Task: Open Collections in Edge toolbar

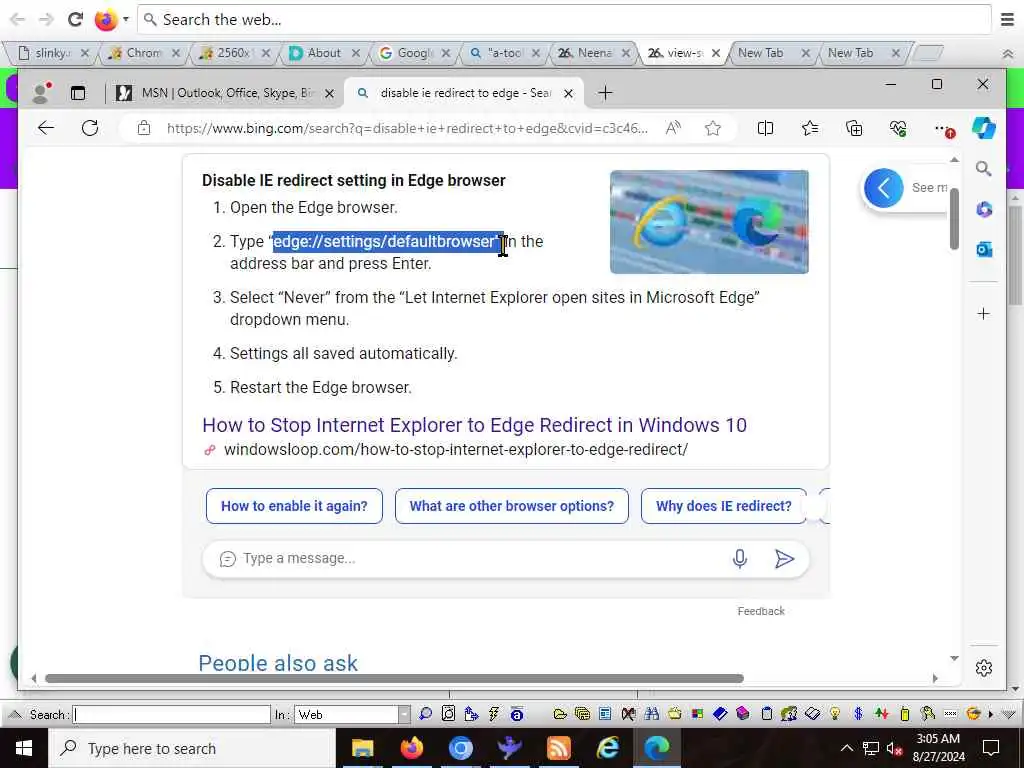Action: point(854,128)
